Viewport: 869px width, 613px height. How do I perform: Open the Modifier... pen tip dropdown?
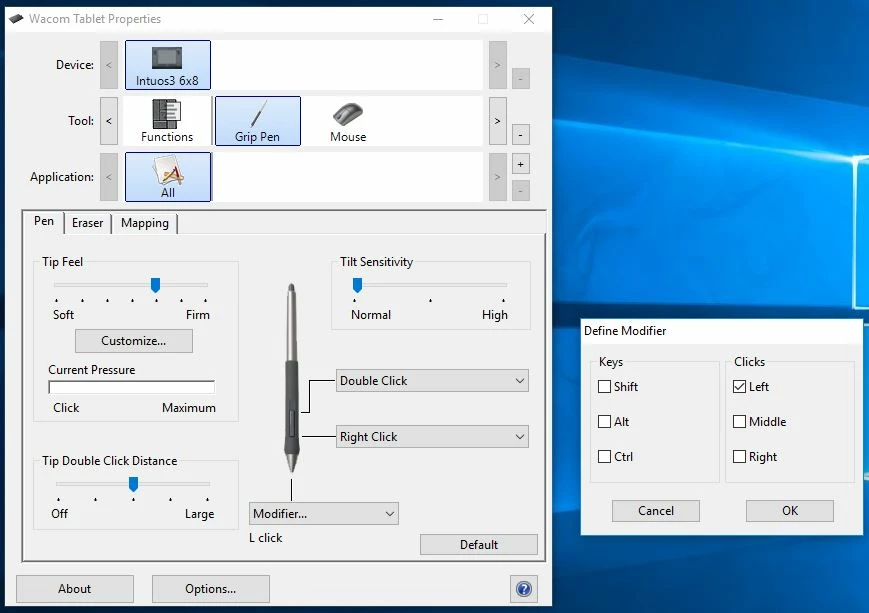[324, 514]
